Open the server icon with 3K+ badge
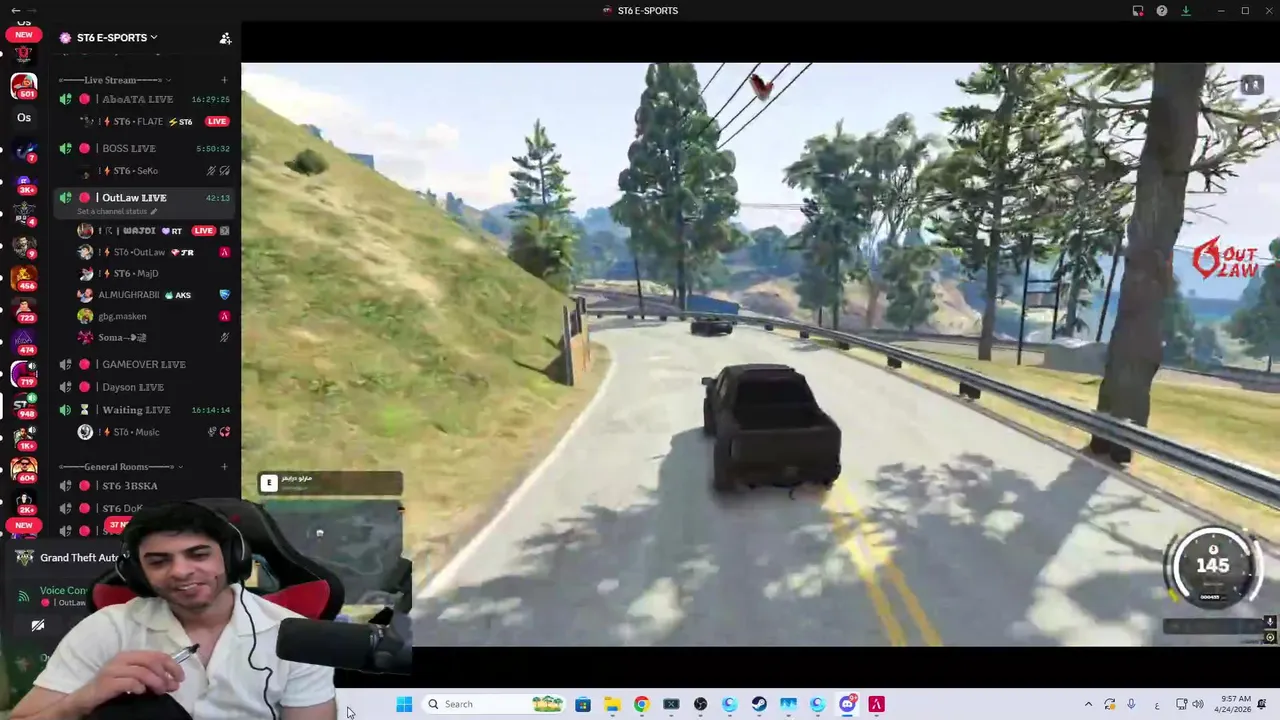 click(24, 182)
